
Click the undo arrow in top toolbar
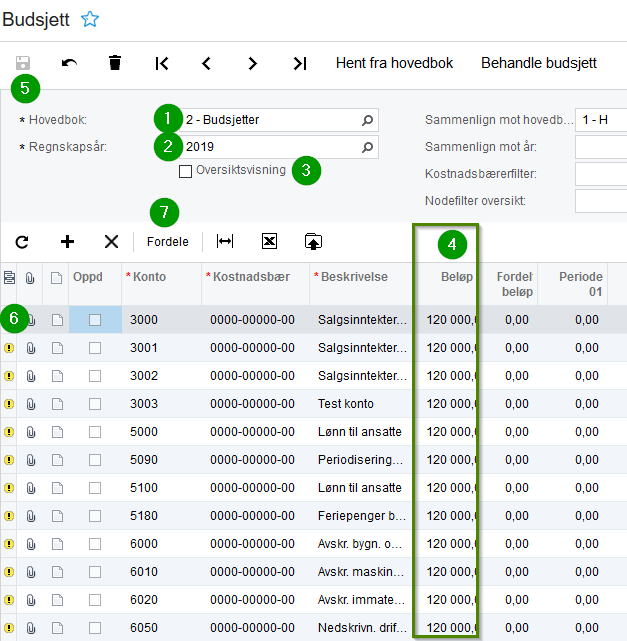click(69, 63)
